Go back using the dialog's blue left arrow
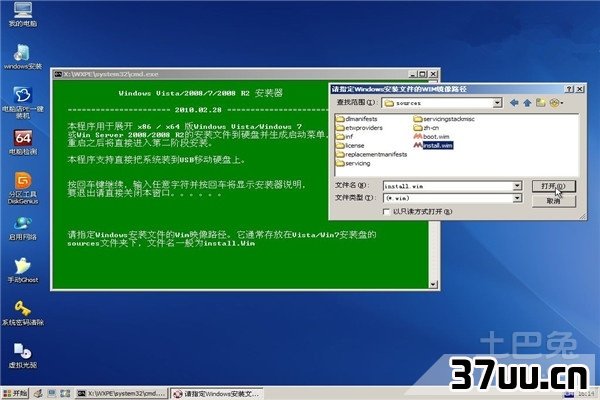The image size is (600, 400). click(514, 103)
